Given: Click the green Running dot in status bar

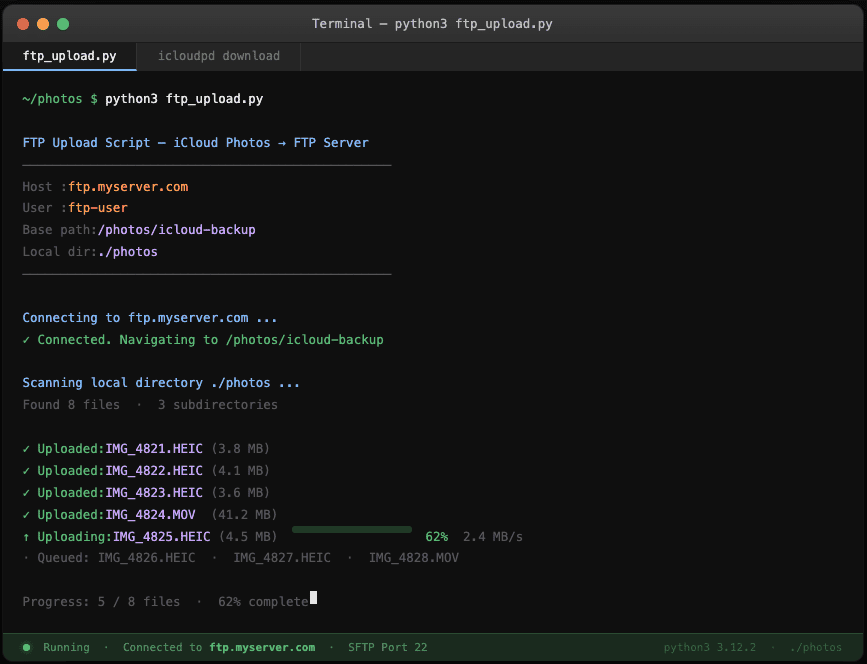Looking at the screenshot, I should (x=25, y=647).
